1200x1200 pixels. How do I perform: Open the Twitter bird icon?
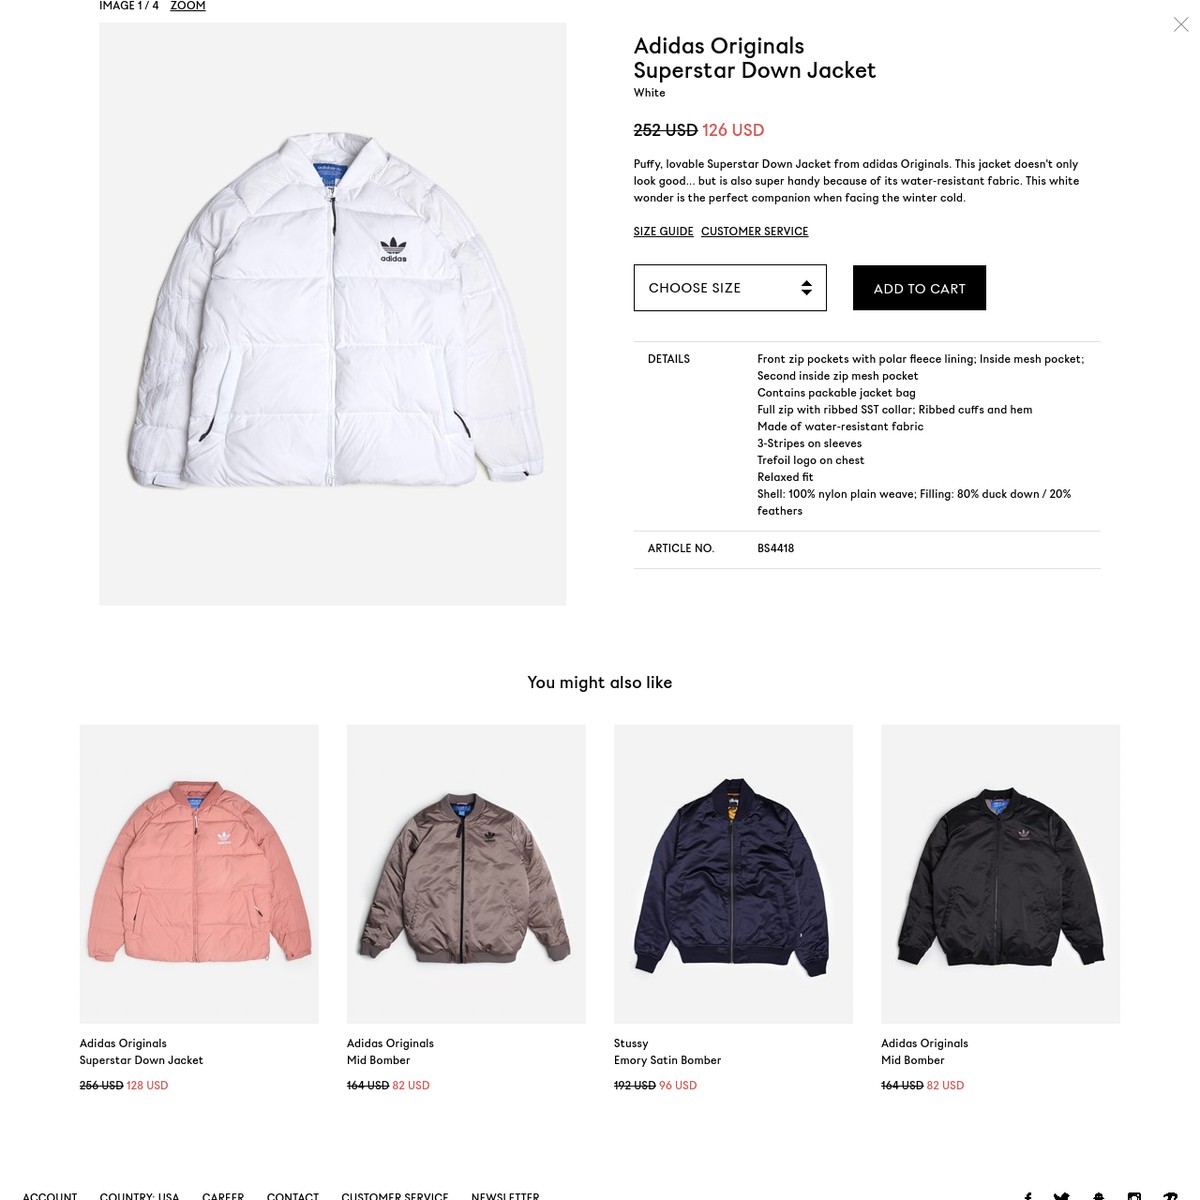click(1062, 1196)
